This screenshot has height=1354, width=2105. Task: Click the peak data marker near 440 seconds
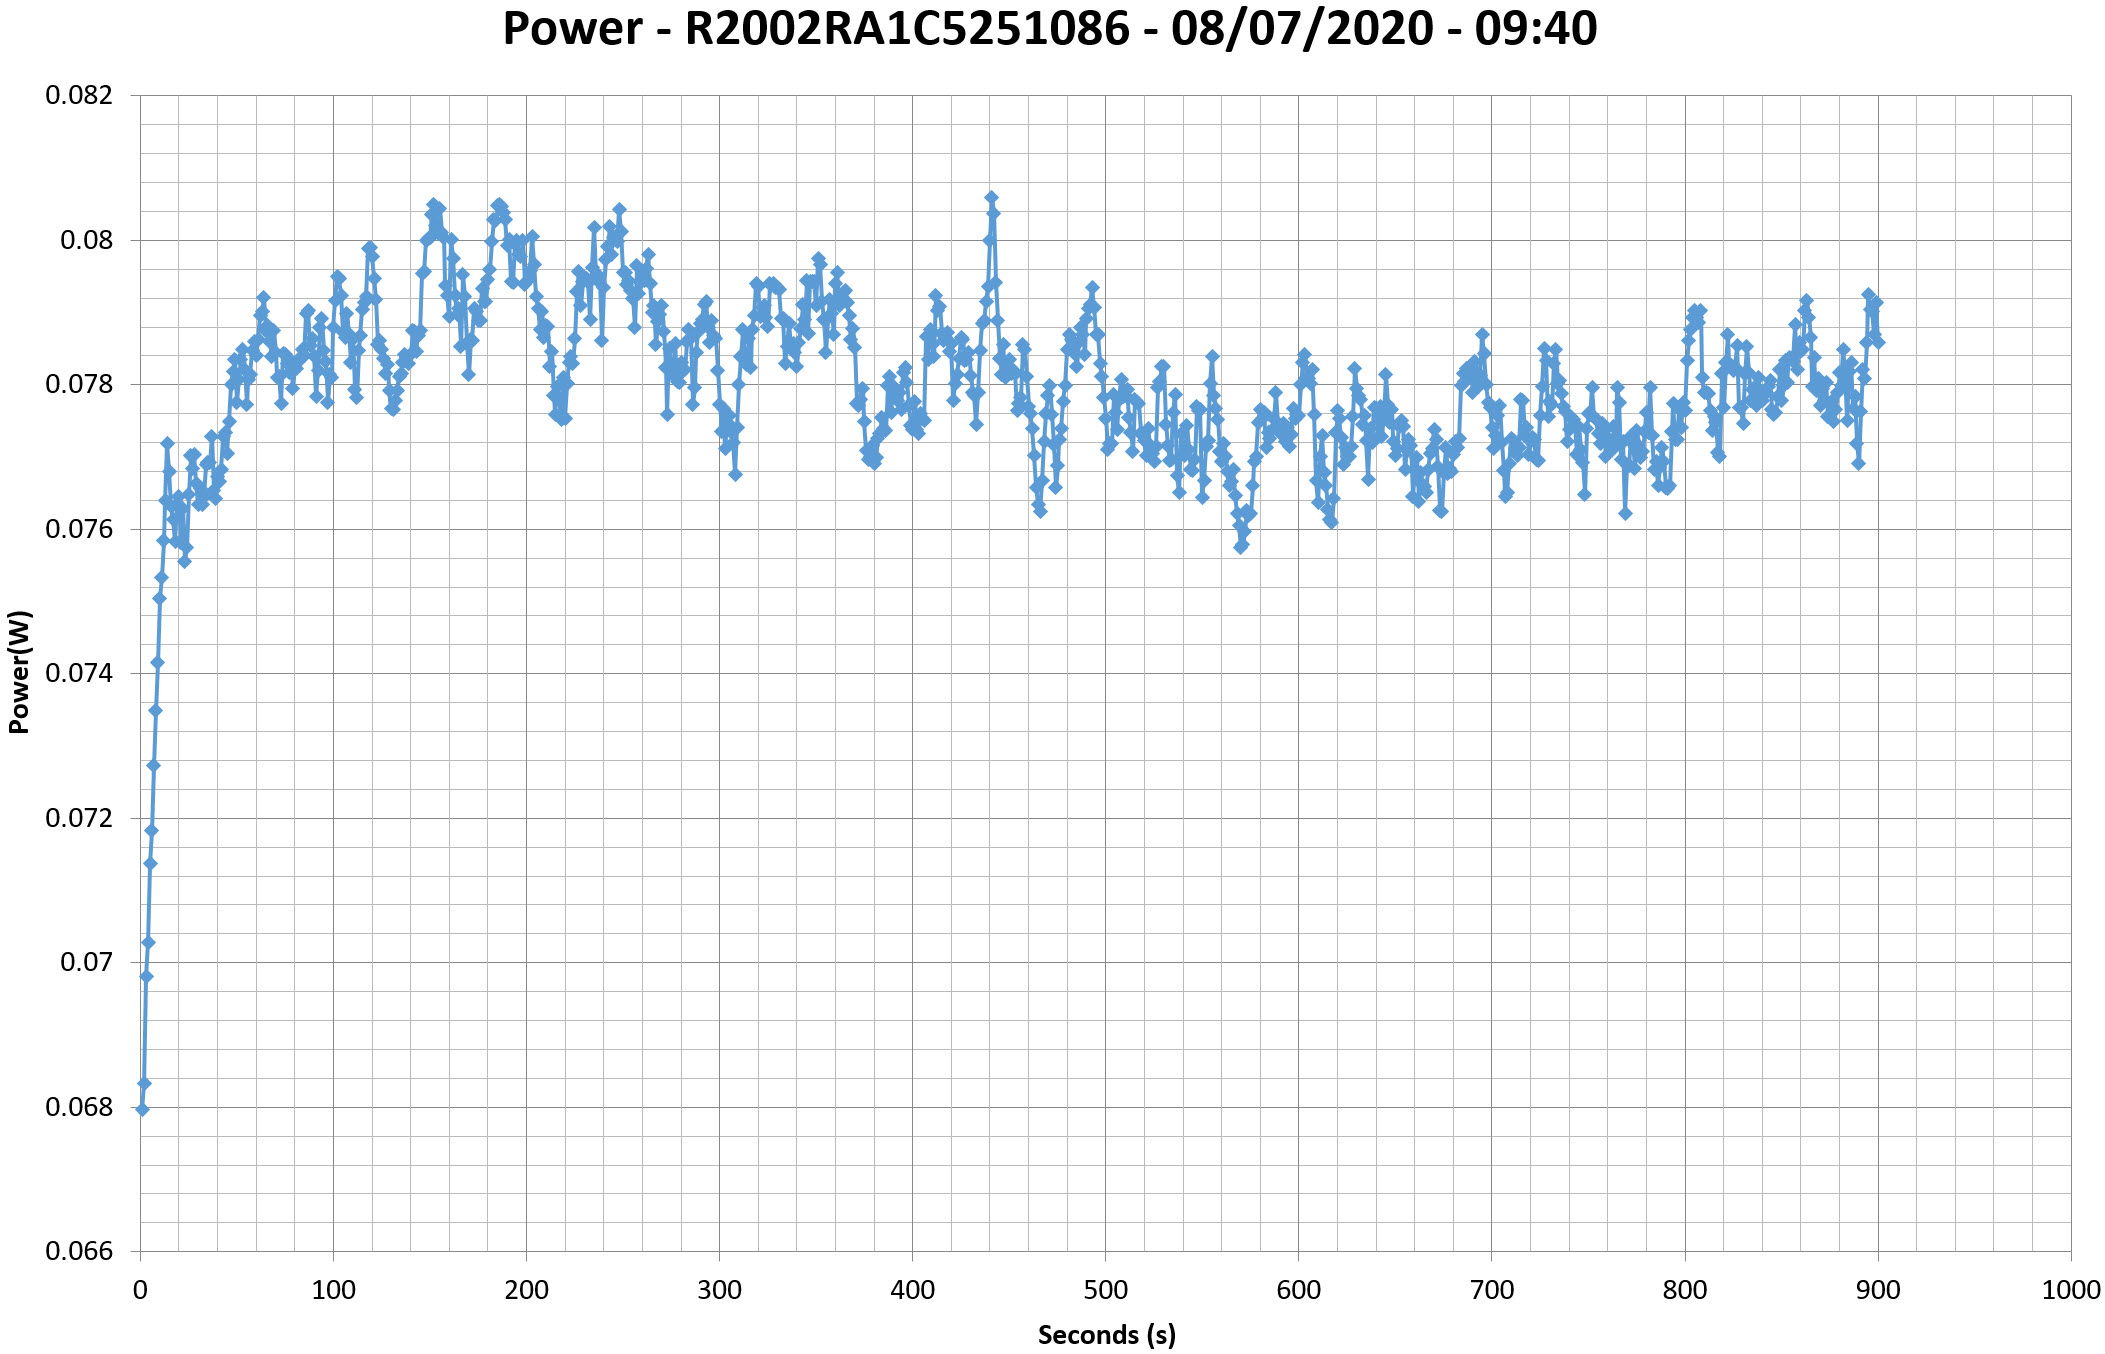991,197
